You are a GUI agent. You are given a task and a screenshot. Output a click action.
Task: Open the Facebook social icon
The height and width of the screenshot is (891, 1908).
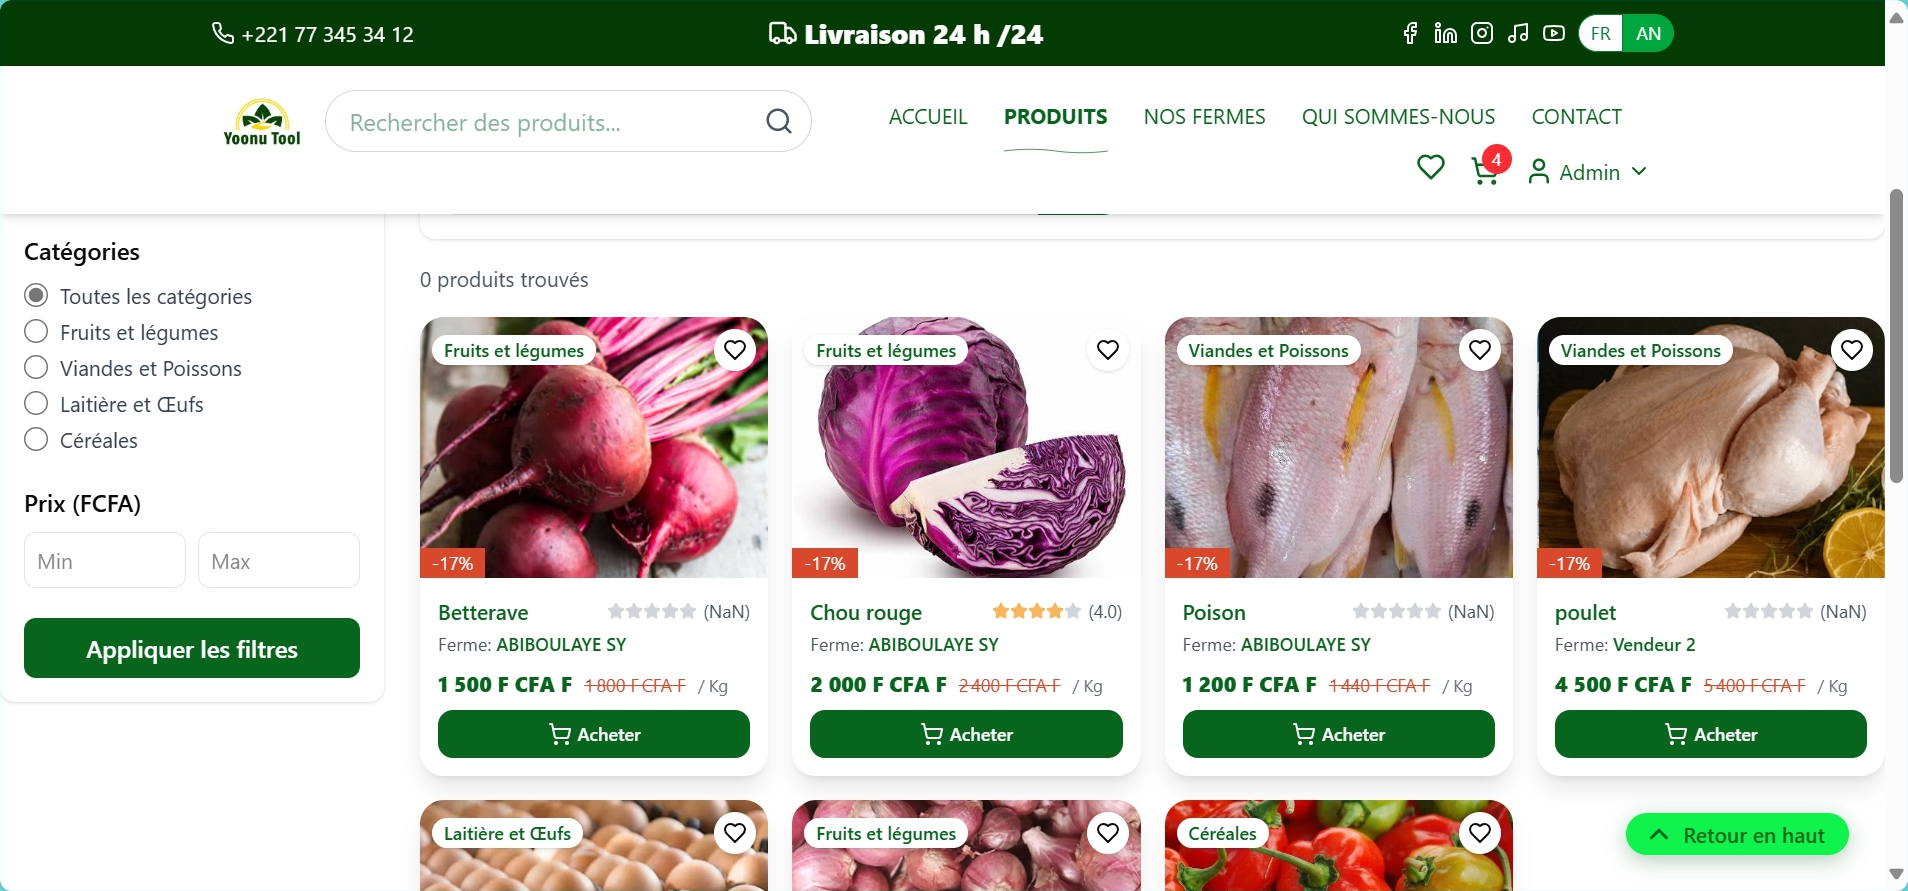[x=1410, y=34]
